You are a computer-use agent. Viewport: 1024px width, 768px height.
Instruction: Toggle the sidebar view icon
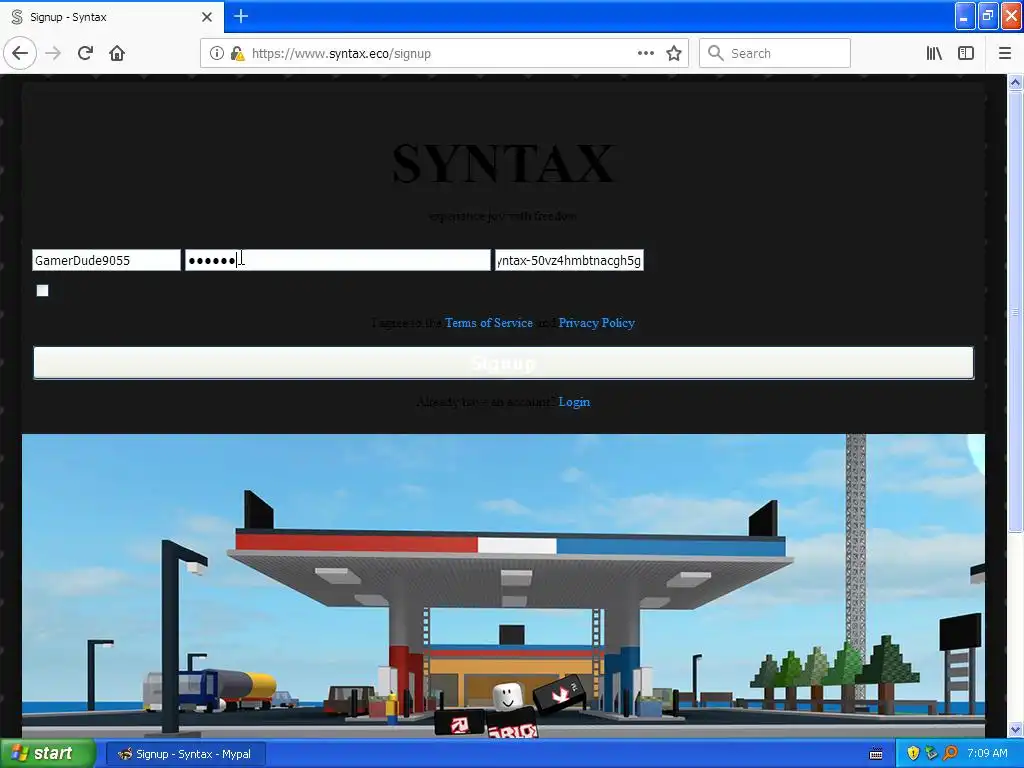[x=966, y=54]
